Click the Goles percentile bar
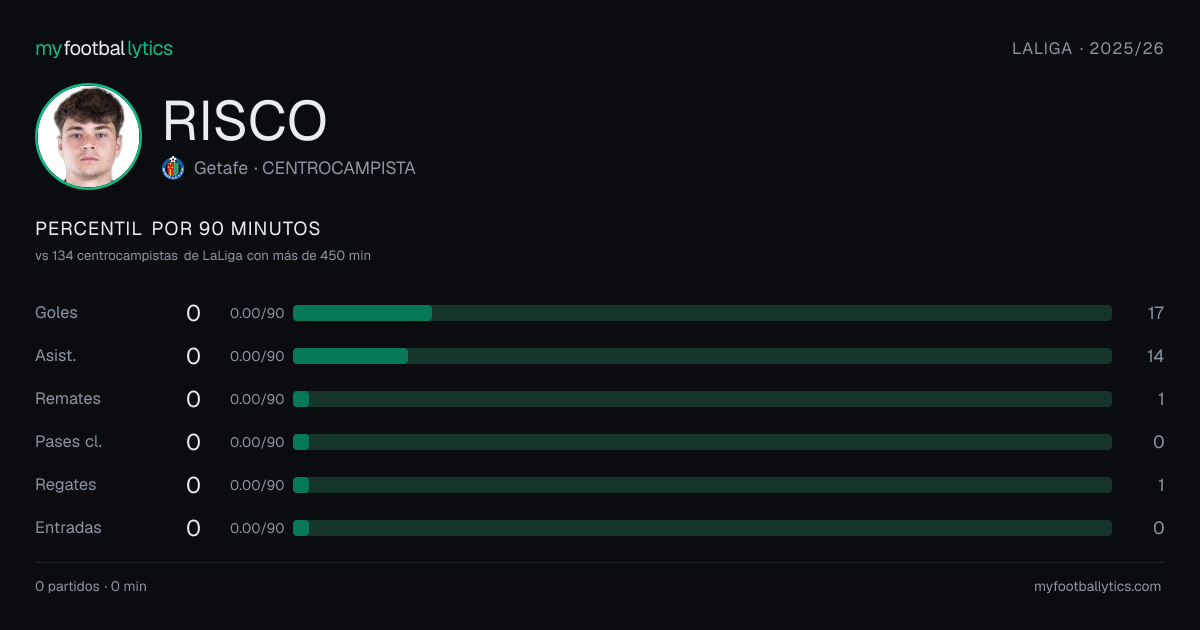The width and height of the screenshot is (1200, 630). [x=702, y=313]
